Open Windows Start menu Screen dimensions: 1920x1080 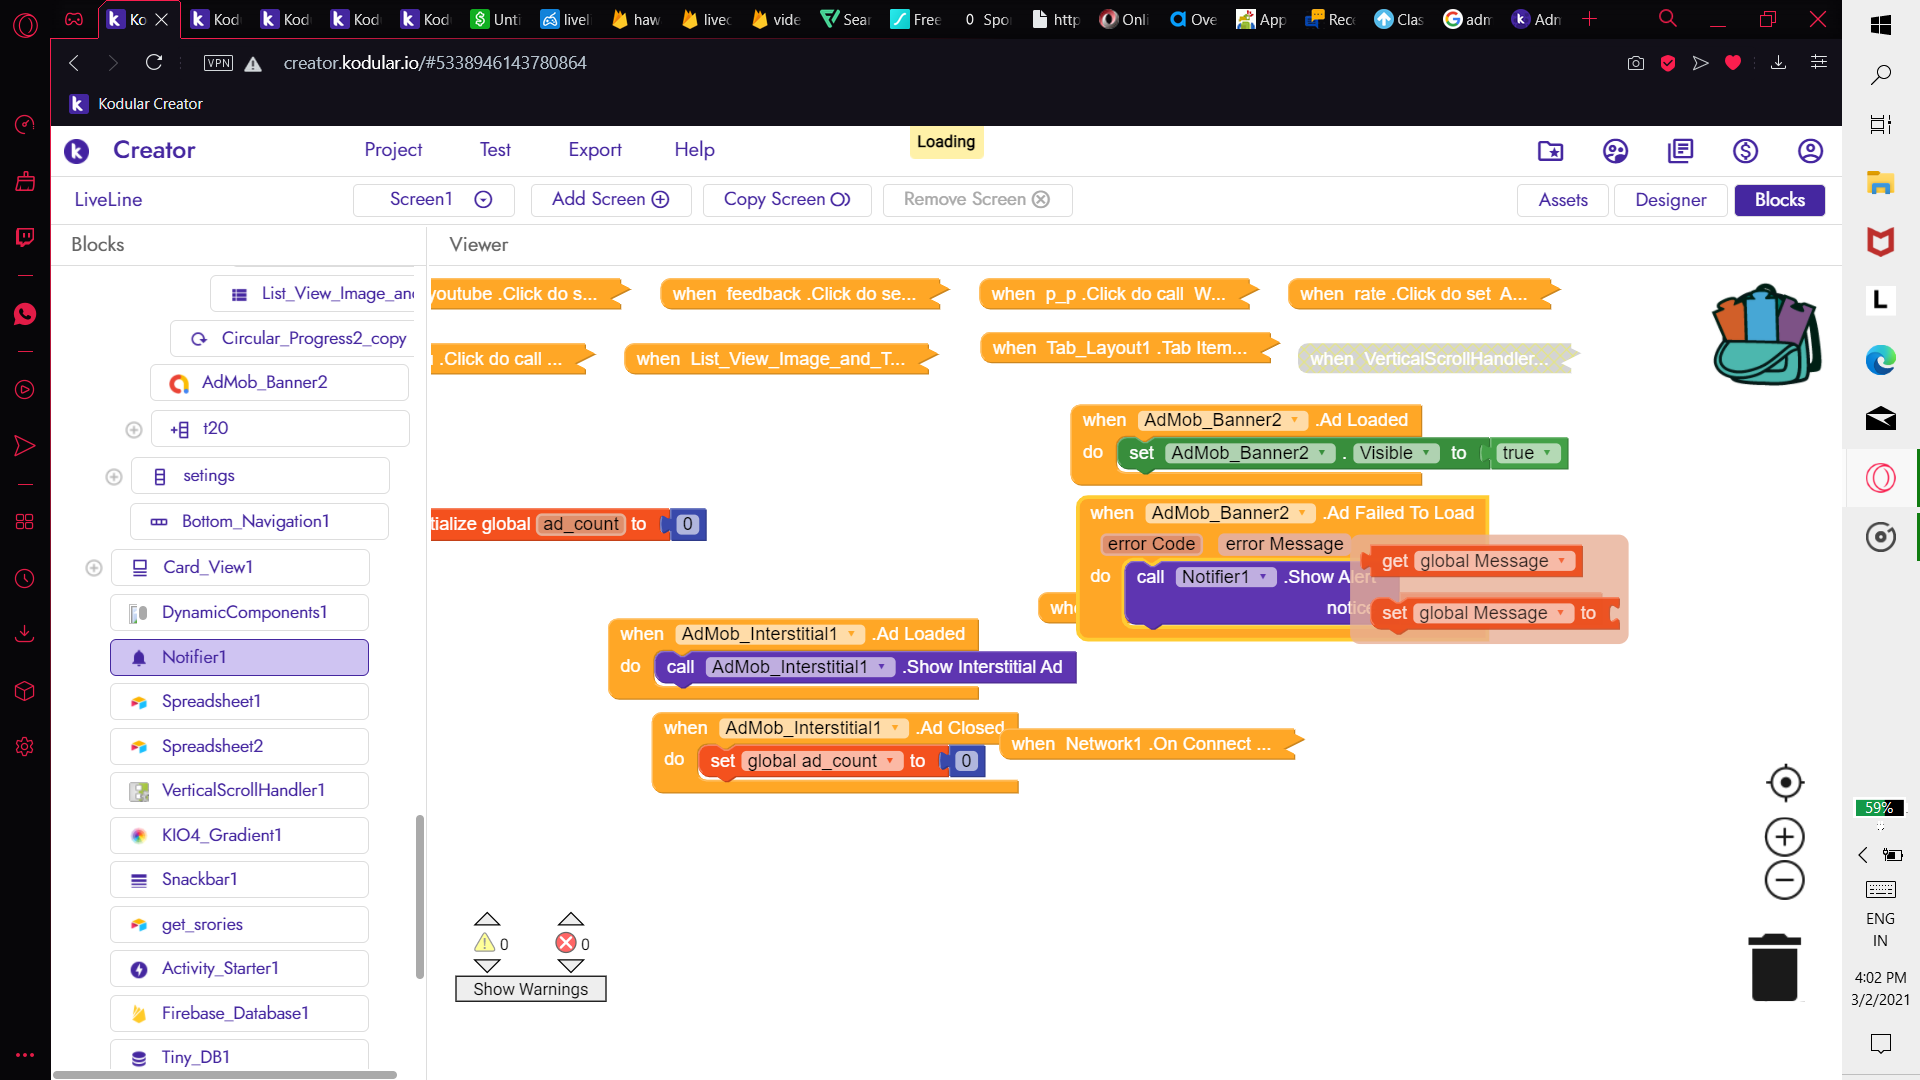[1880, 25]
